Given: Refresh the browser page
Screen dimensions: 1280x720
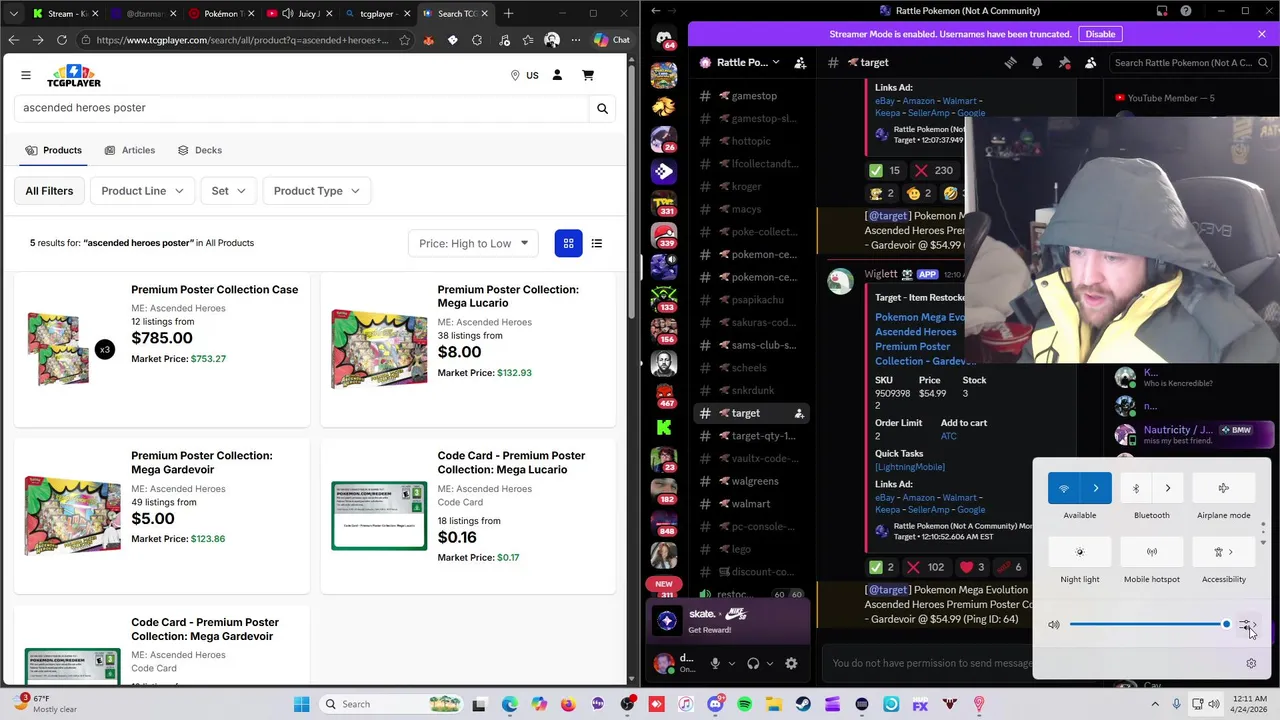Looking at the screenshot, I should (61, 40).
